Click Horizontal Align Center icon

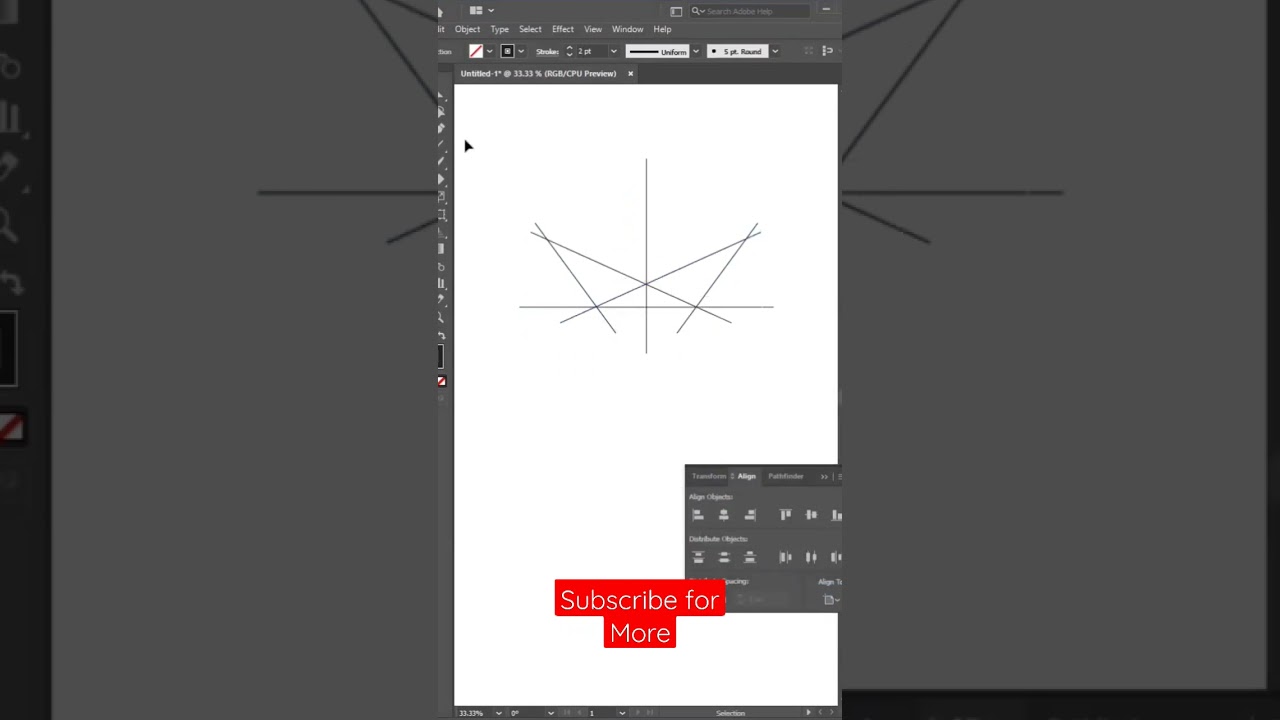tap(724, 515)
